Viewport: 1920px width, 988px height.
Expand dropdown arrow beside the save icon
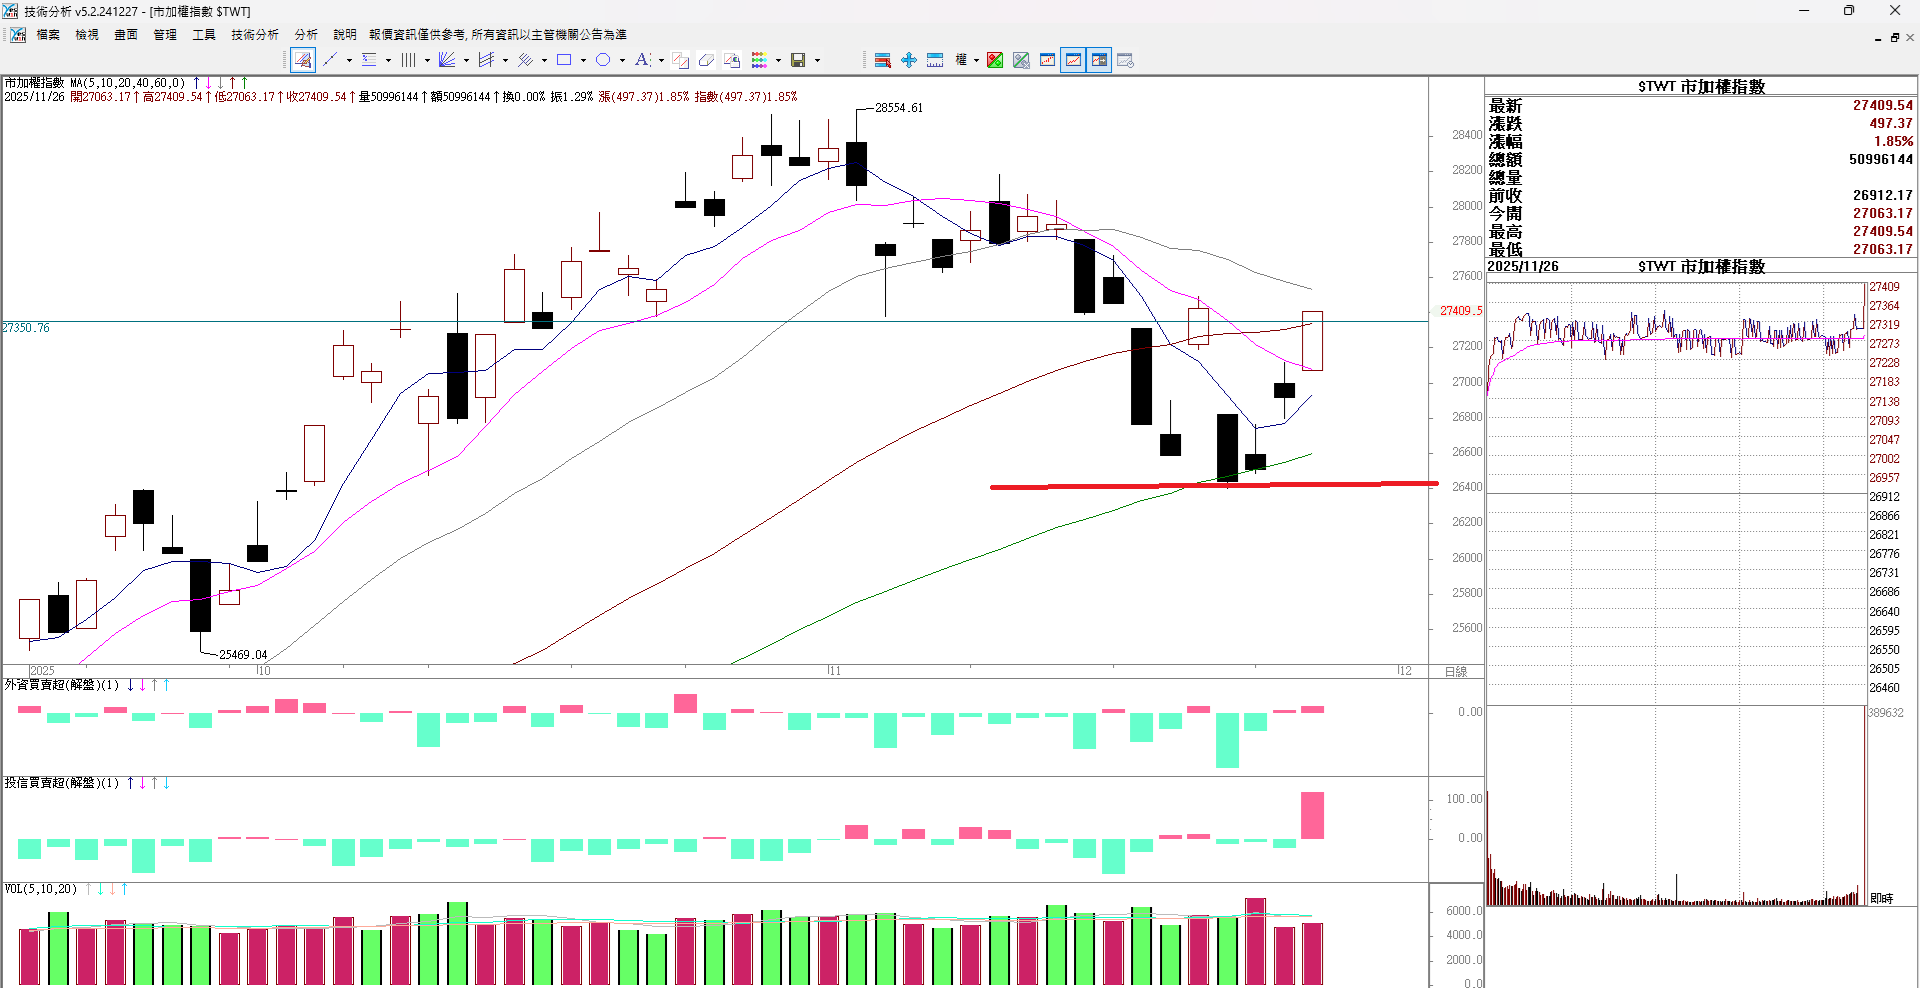pyautogui.click(x=817, y=60)
